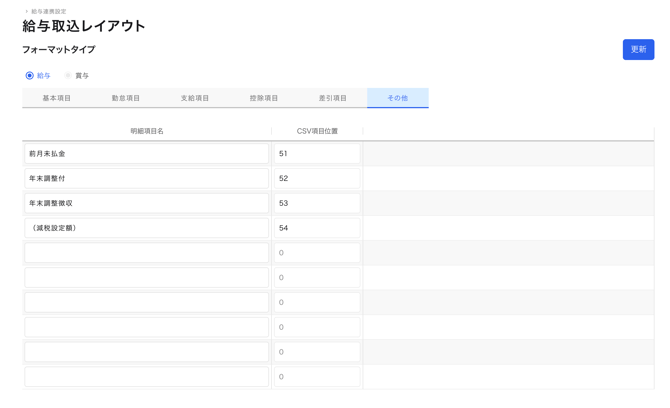Screen dimensions: 670x408
Task: Select the （減税設定額） name field
Action: coord(146,228)
